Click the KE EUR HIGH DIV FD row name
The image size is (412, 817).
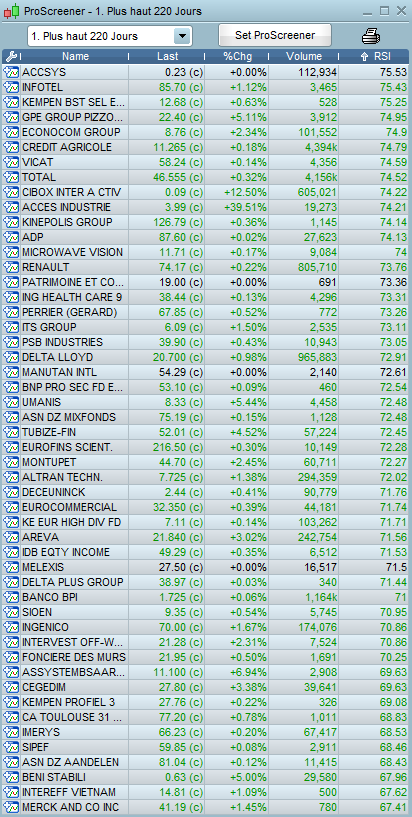click(x=69, y=522)
